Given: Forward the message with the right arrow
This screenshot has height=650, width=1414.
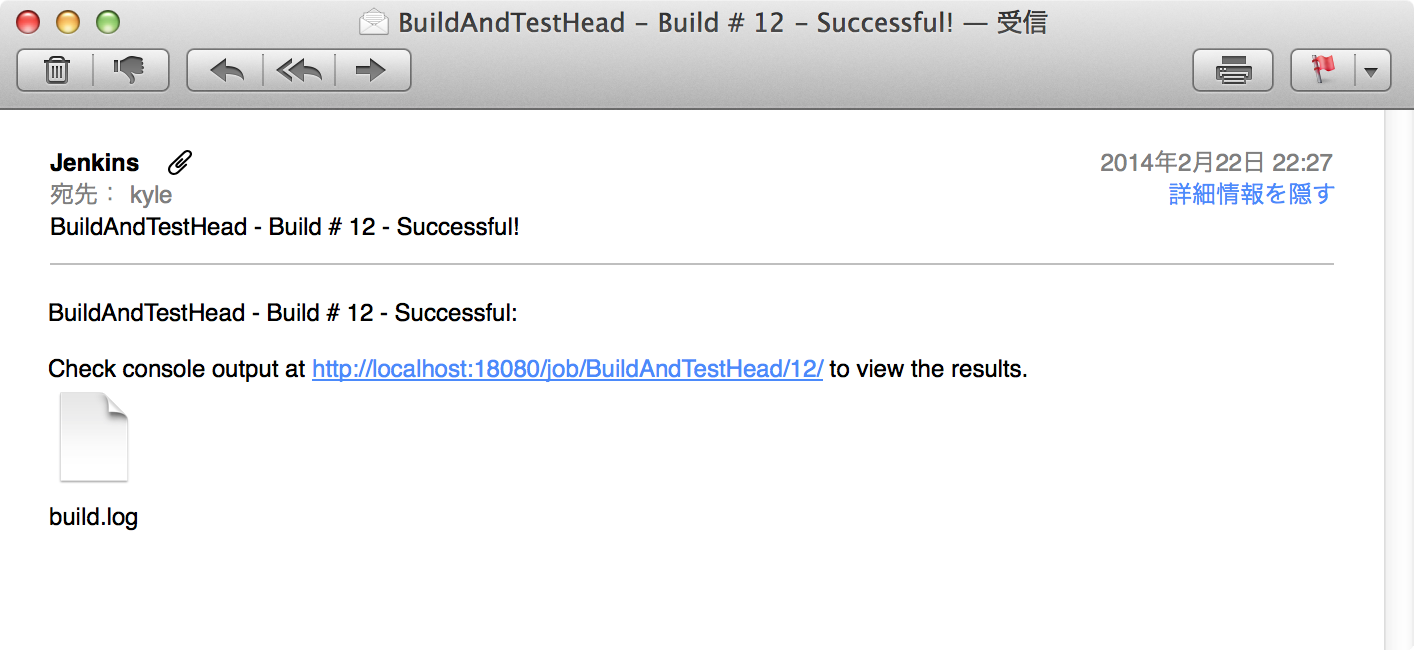Looking at the screenshot, I should tap(372, 70).
